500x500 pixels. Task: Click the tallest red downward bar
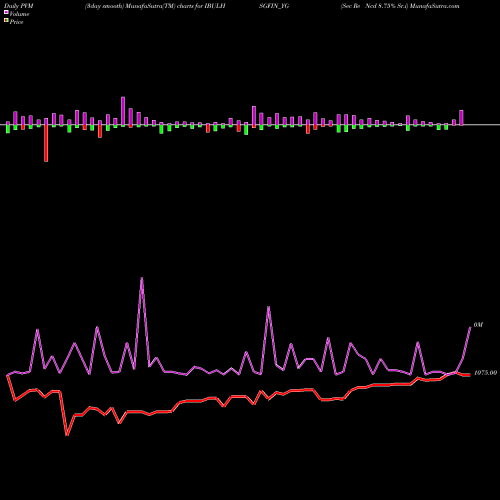(x=46, y=143)
